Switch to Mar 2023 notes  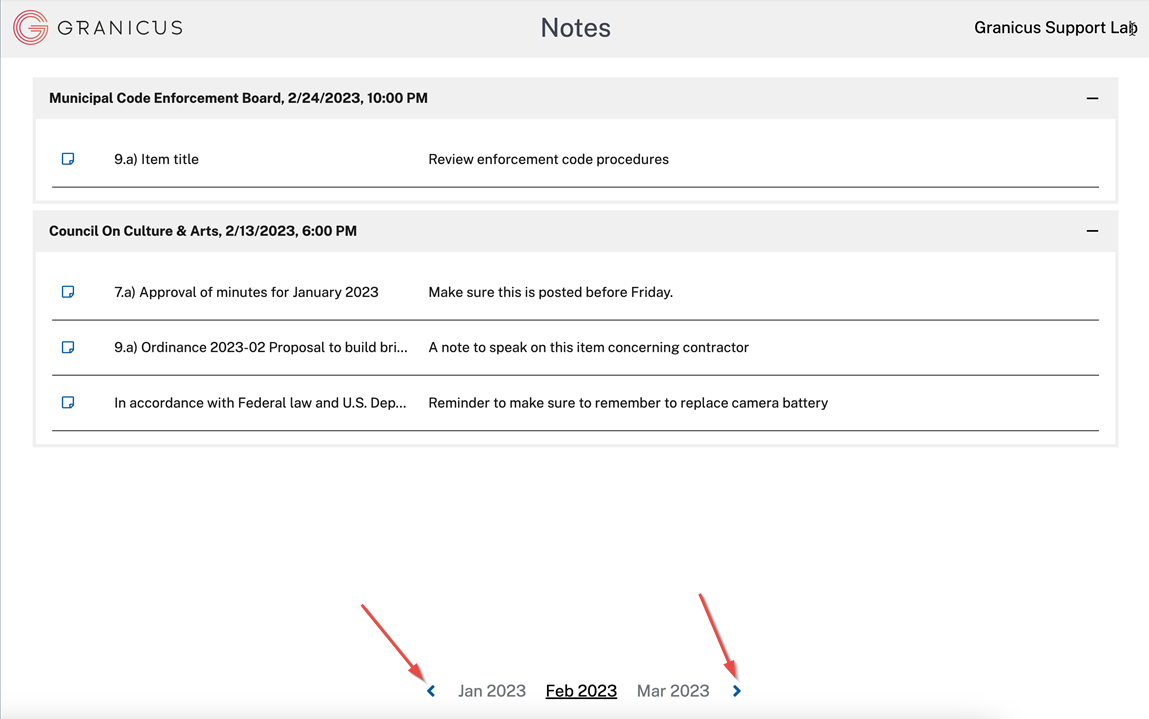coord(673,691)
